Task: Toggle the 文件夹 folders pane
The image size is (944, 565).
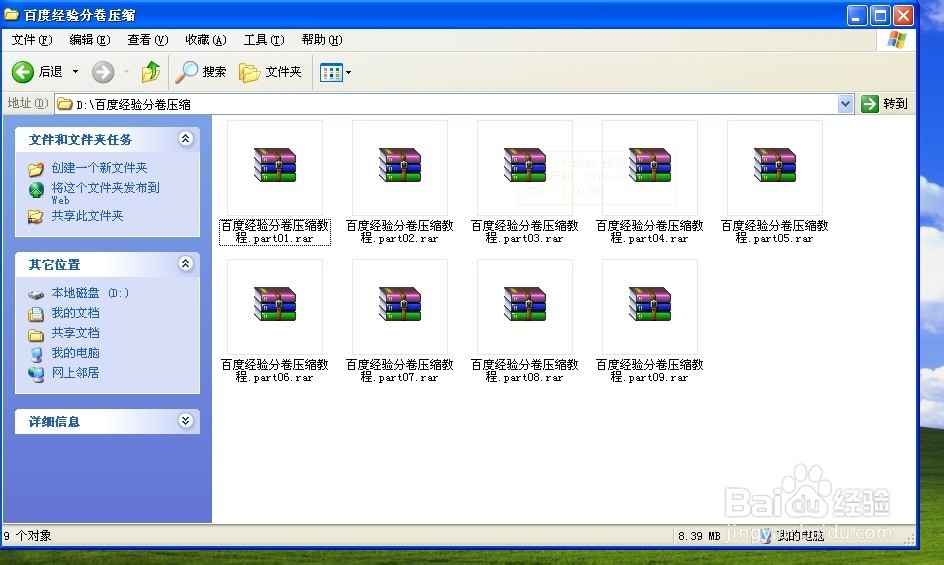Action: [x=270, y=72]
